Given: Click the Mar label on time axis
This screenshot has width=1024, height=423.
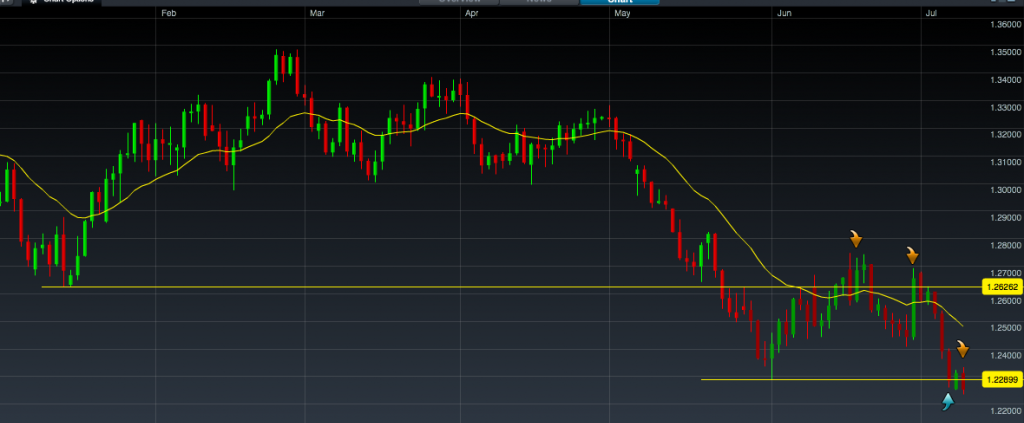Looking at the screenshot, I should click(x=318, y=14).
